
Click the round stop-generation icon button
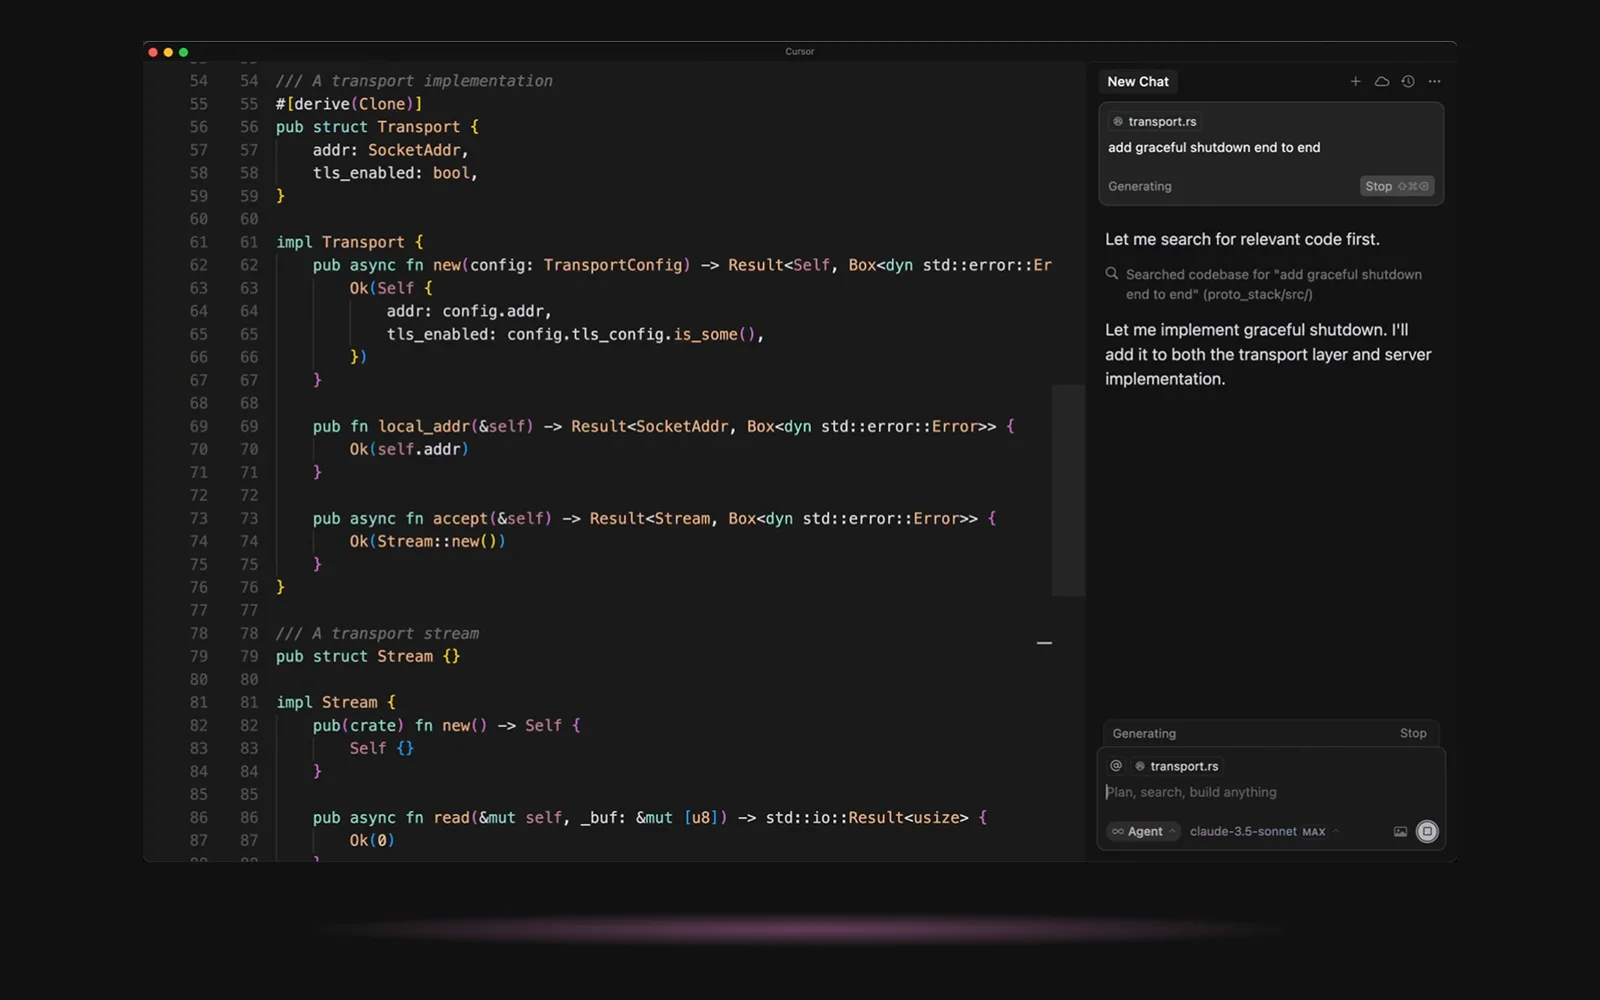(1427, 831)
